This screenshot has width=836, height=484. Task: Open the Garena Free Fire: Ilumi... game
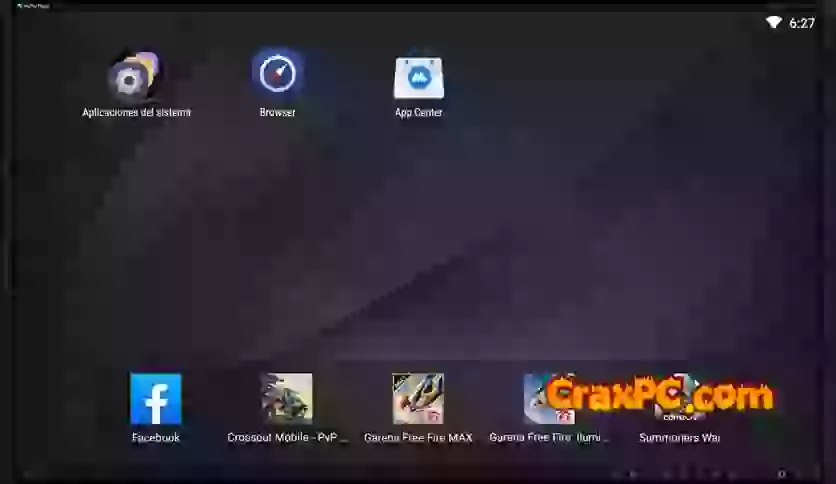549,399
